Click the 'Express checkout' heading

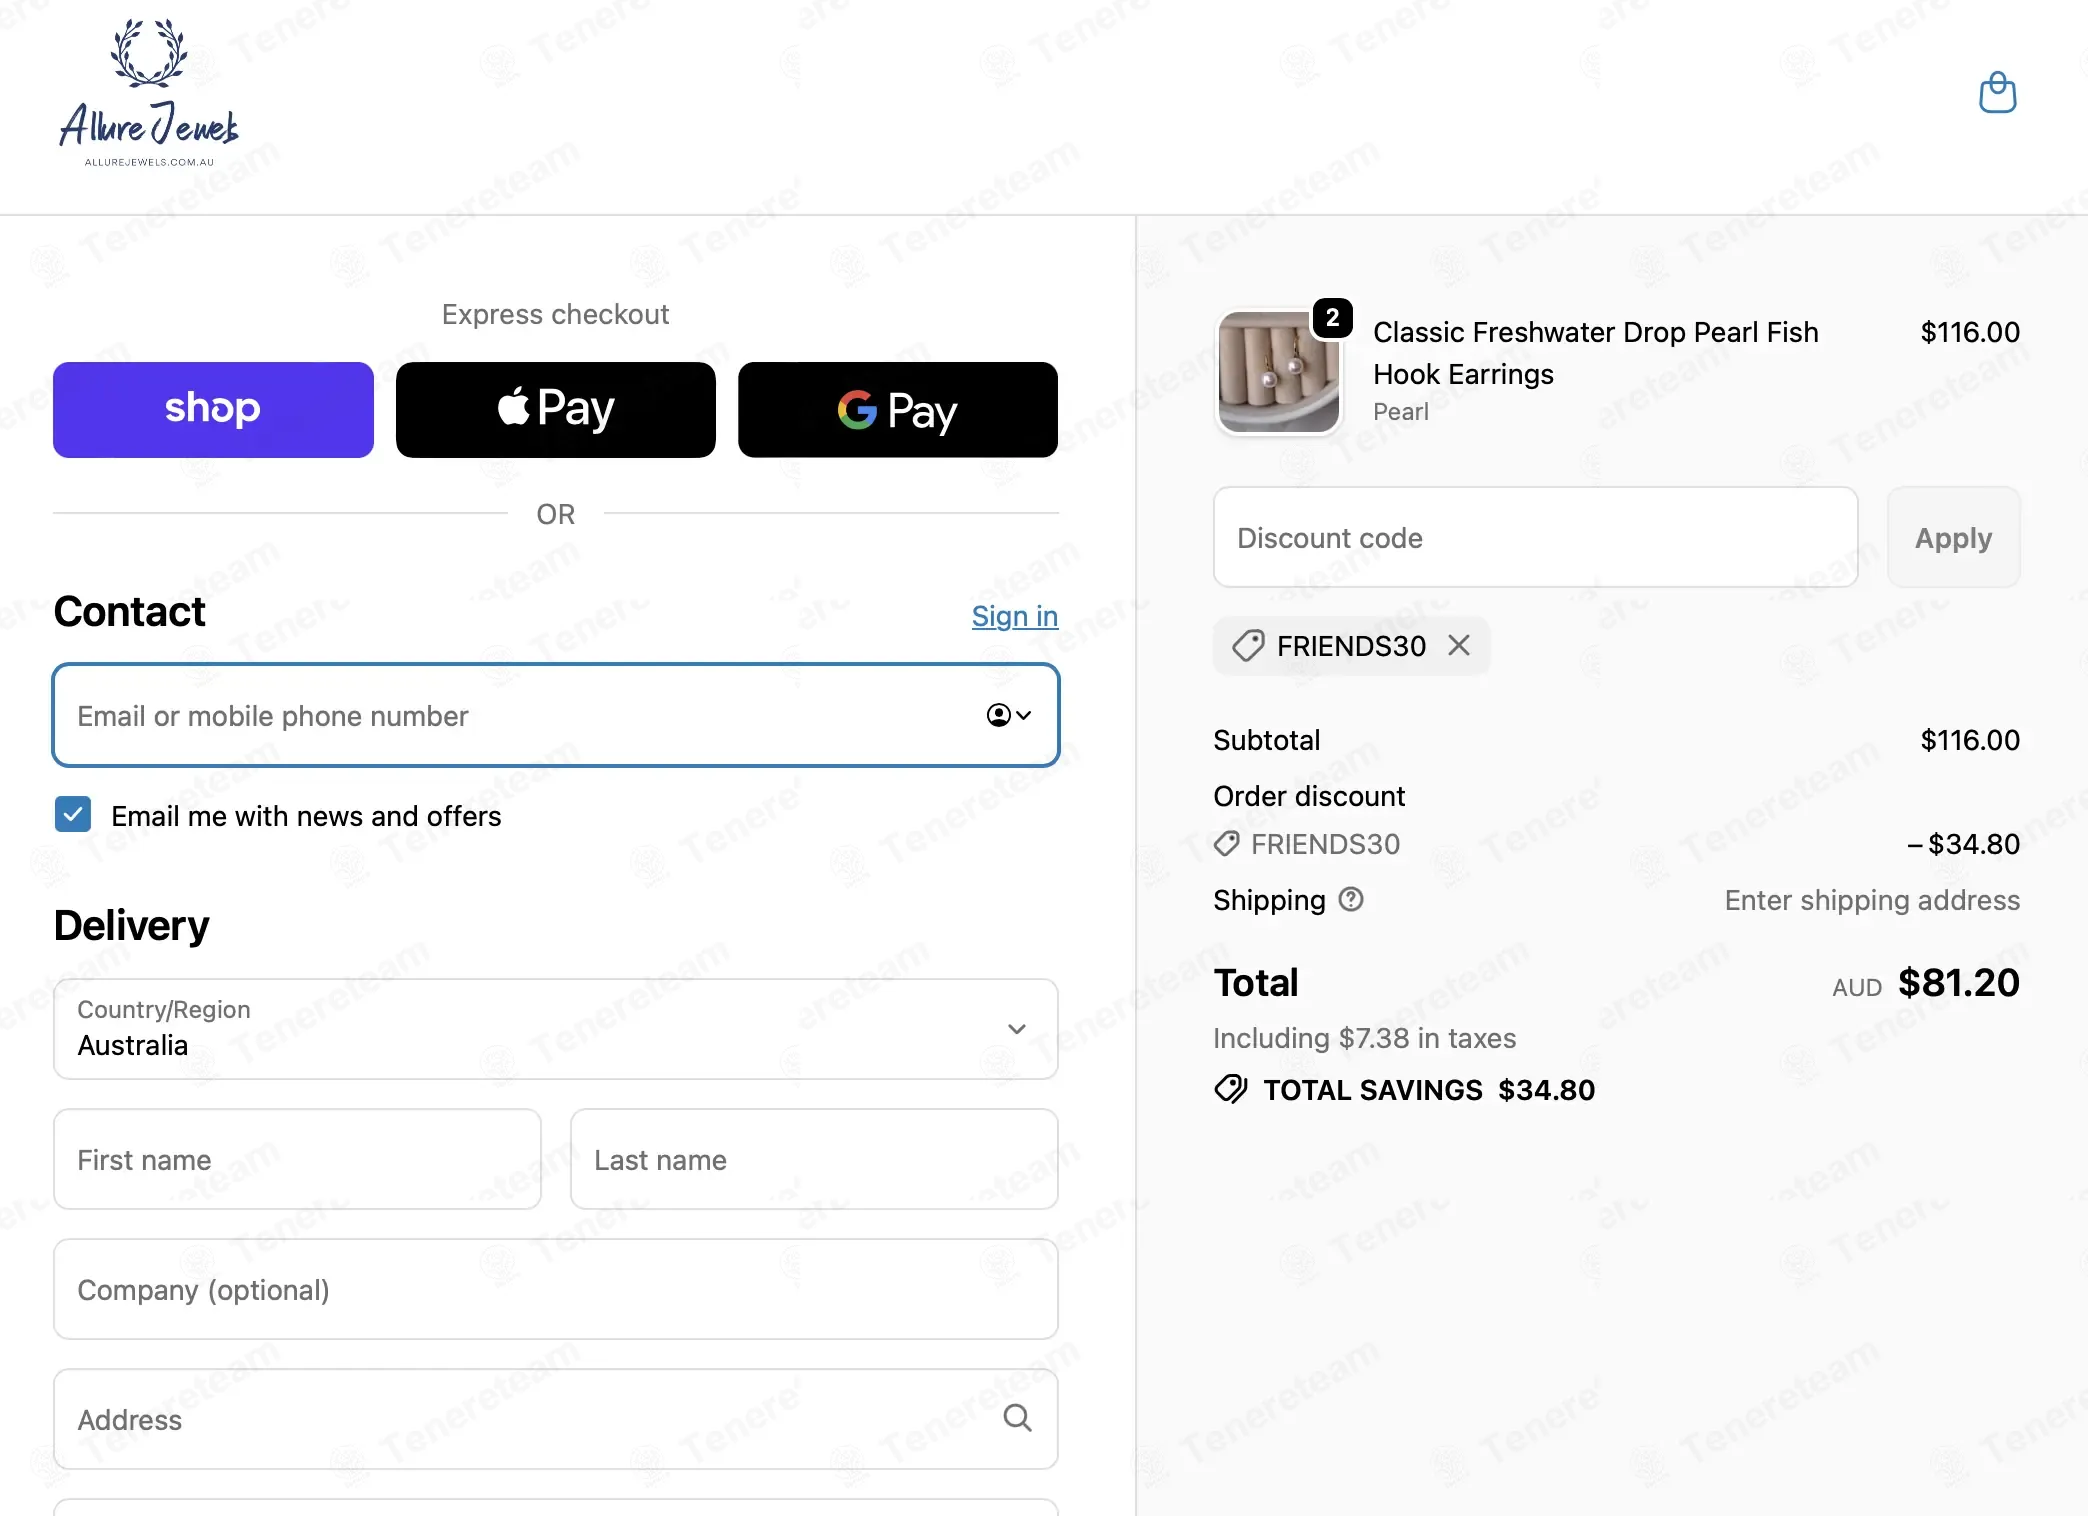point(555,314)
